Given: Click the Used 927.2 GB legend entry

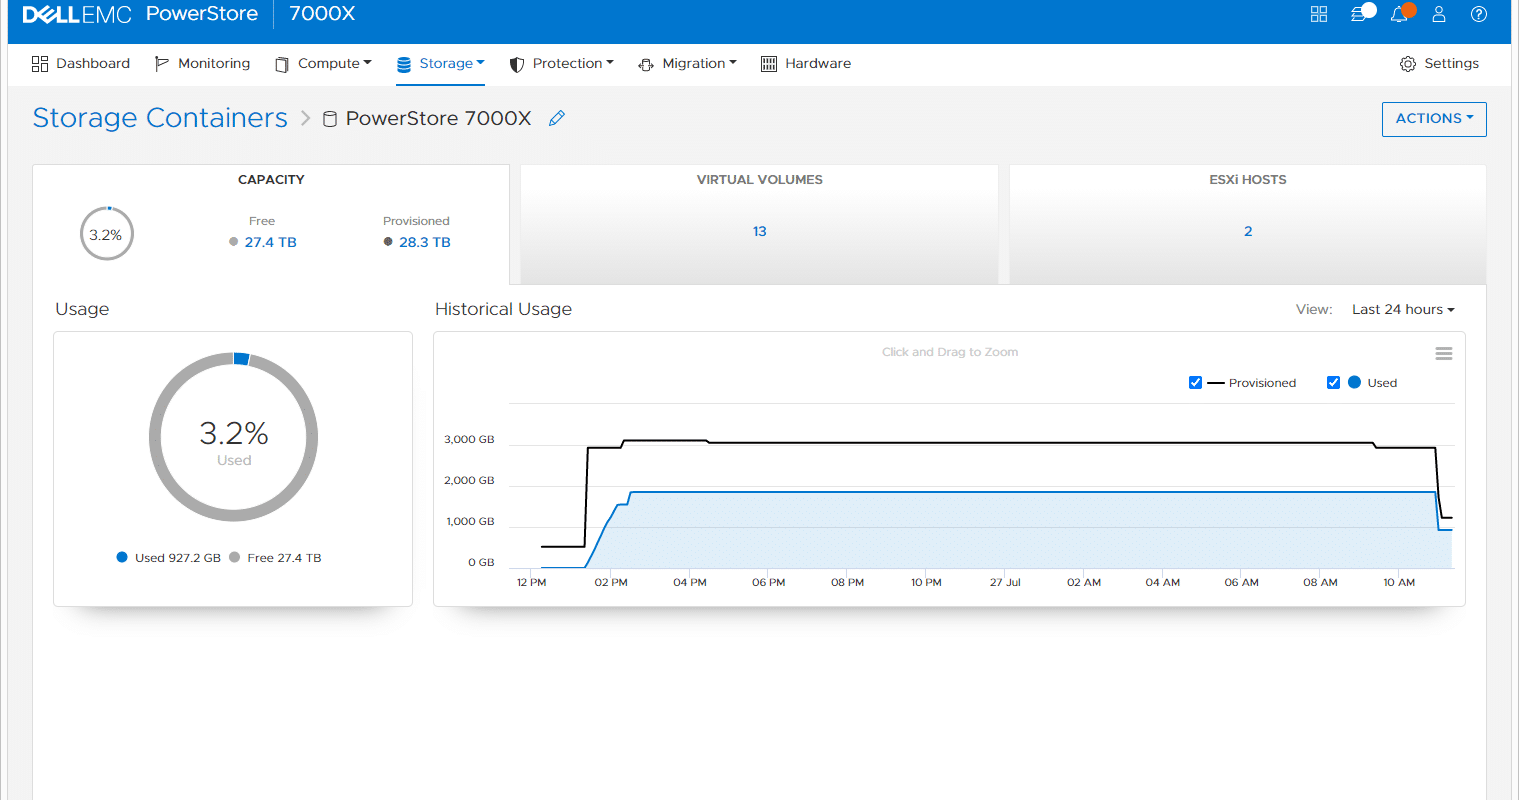Looking at the screenshot, I should click(168, 558).
